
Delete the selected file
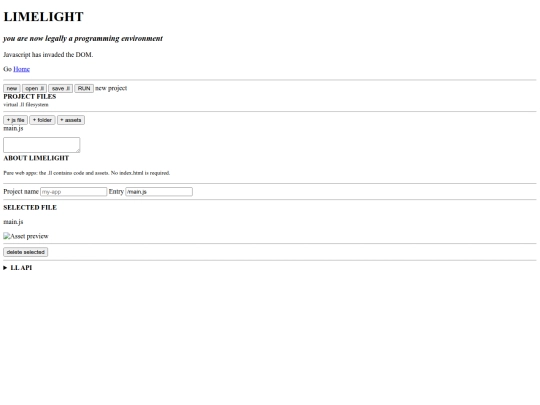(25, 252)
